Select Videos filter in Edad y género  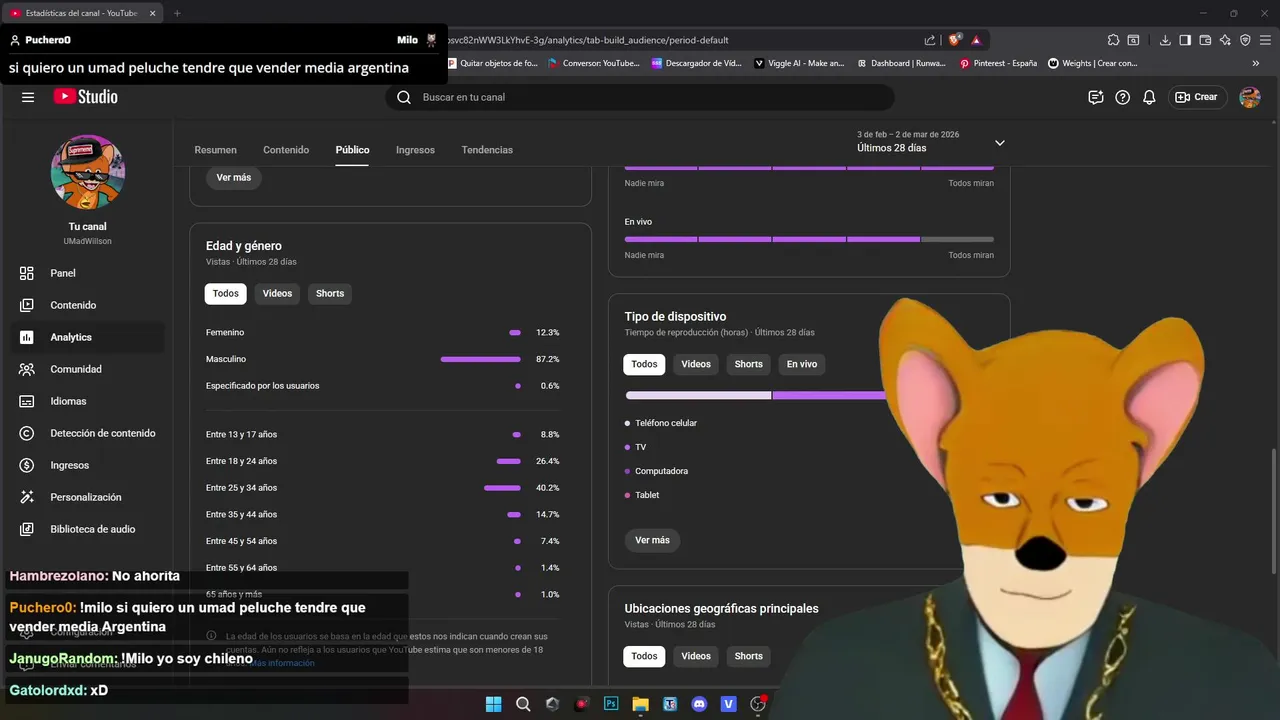tap(277, 293)
